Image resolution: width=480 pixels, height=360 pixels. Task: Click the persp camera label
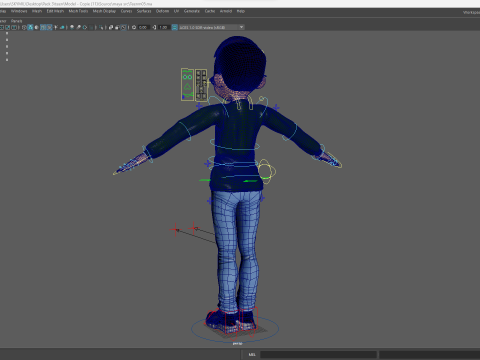[237, 343]
